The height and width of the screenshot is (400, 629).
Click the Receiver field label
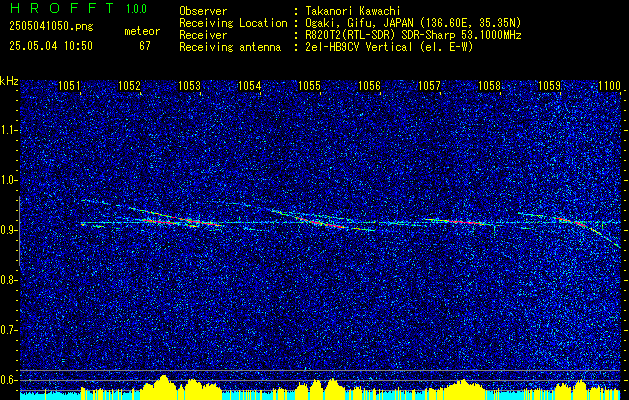(x=203, y=35)
